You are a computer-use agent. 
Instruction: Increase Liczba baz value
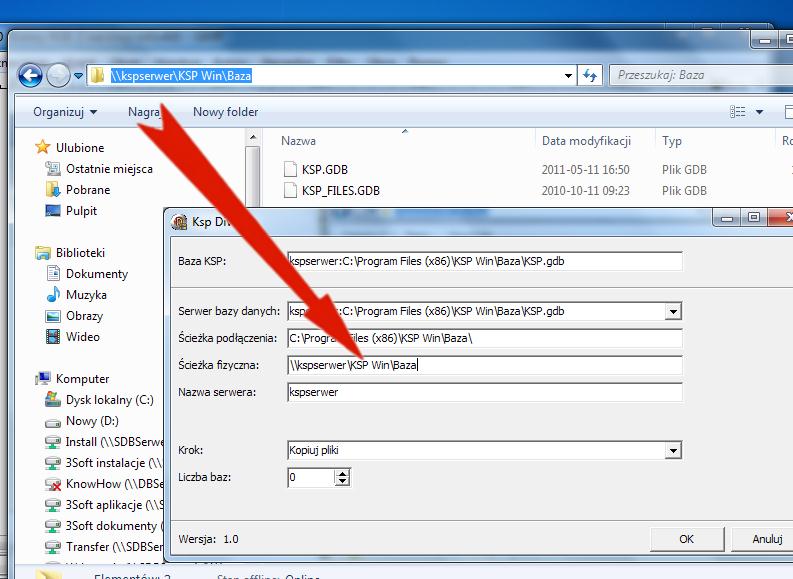(342, 473)
